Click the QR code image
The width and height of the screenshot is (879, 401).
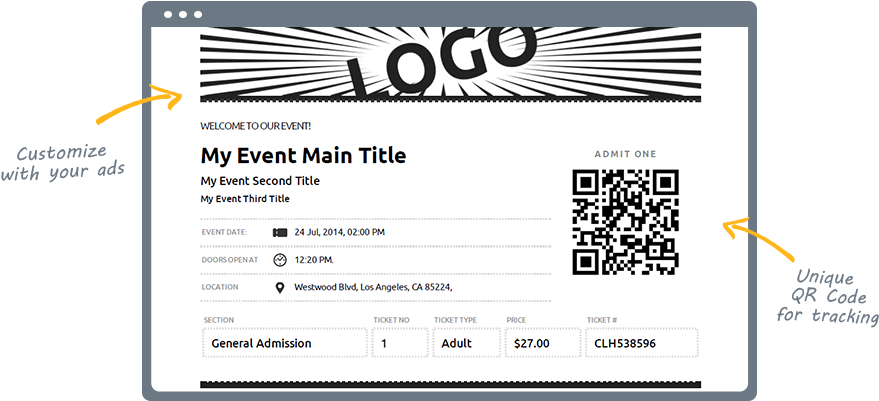click(x=626, y=222)
